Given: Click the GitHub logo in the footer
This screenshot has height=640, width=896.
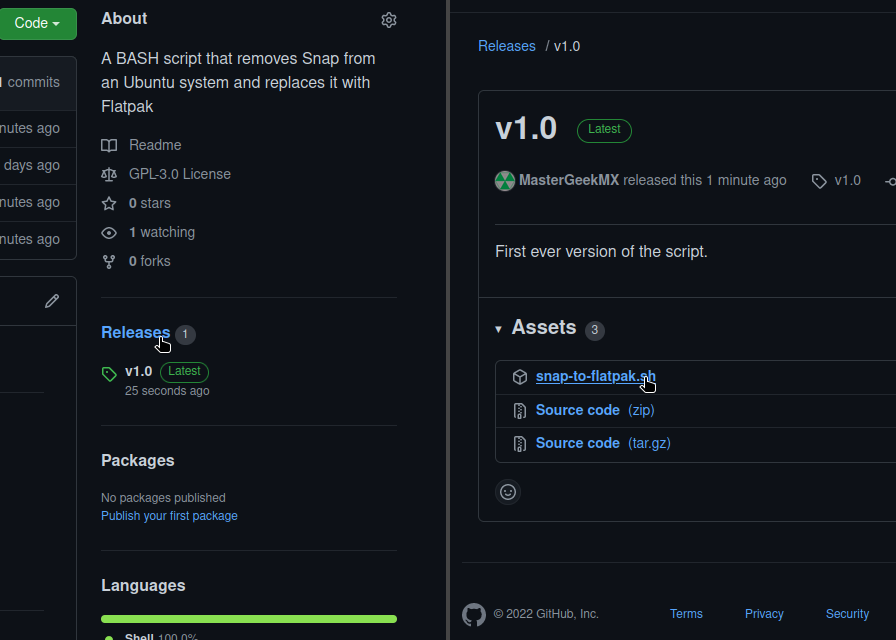Looking at the screenshot, I should (474, 615).
